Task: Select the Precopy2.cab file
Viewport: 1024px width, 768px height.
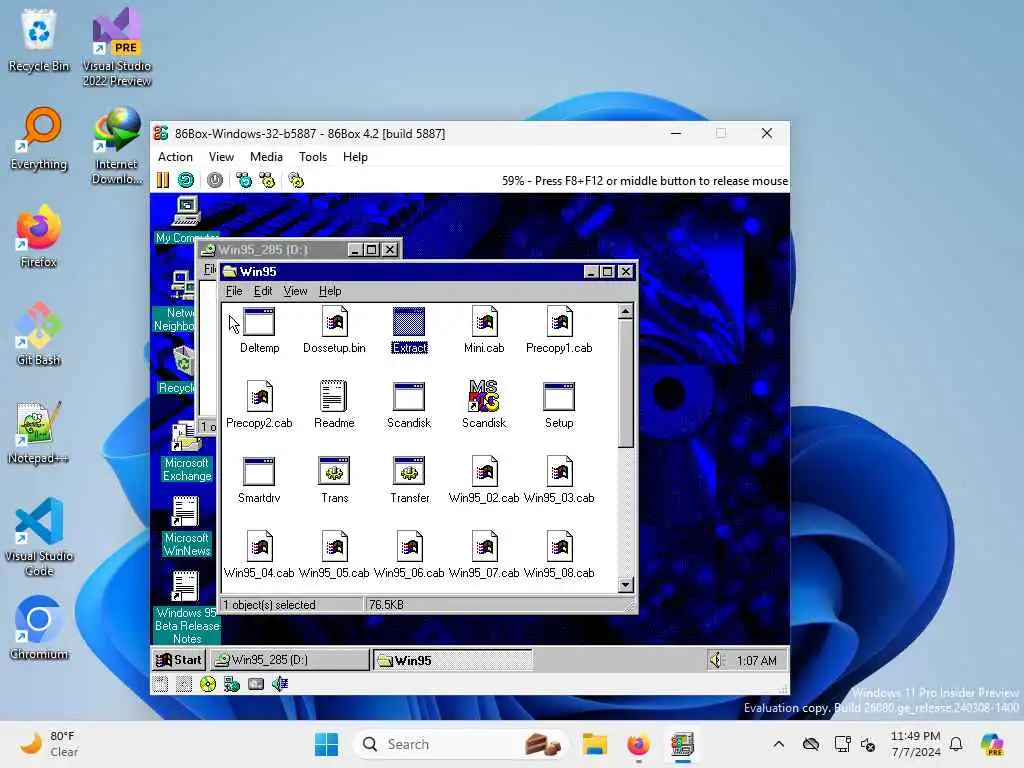Action: click(x=259, y=405)
